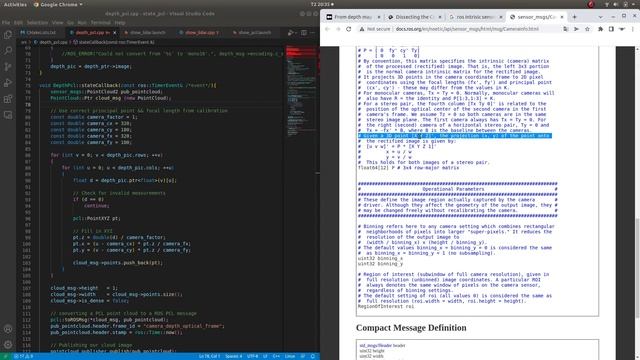Screen dimensions: 640x360
Task: Open the Edit menu in VS Code
Action: tap(18, 23)
